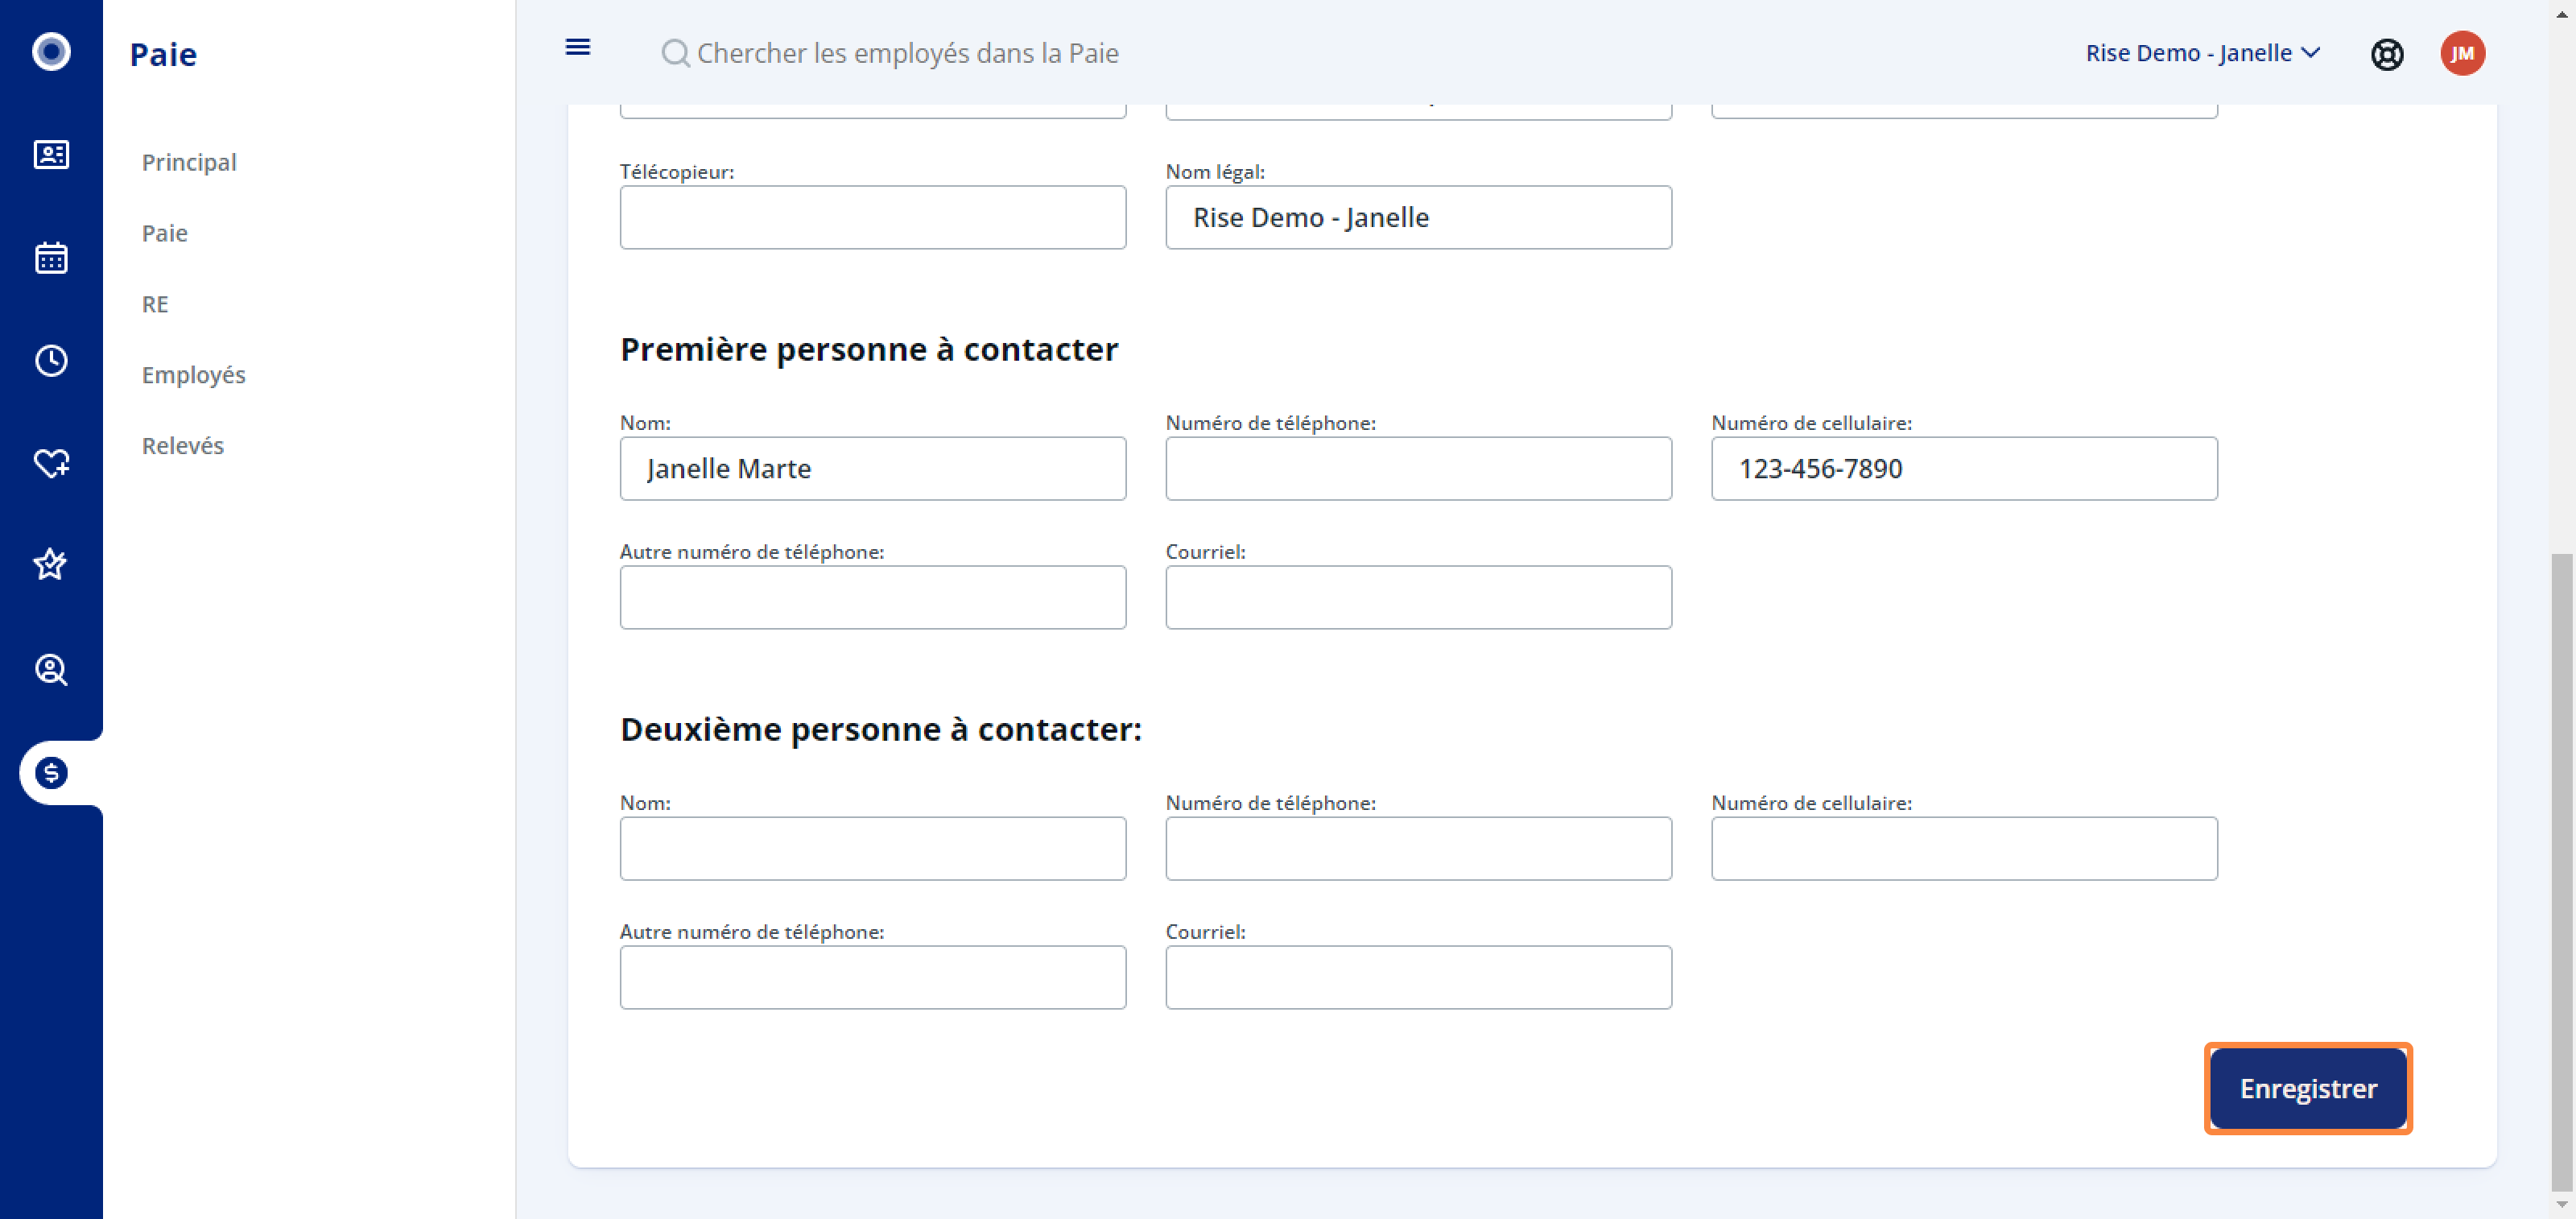
Task: Click second contact Numéro de cellulaire field
Action: click(1964, 848)
